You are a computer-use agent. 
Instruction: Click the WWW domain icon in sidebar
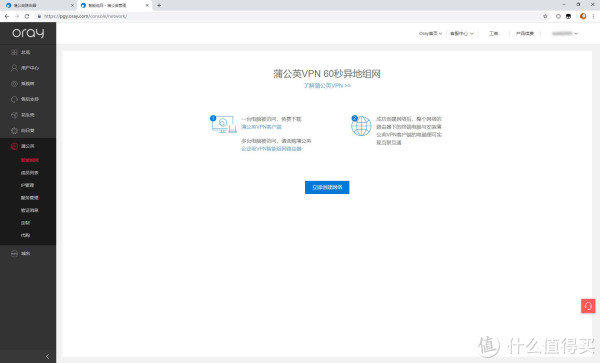click(14, 253)
